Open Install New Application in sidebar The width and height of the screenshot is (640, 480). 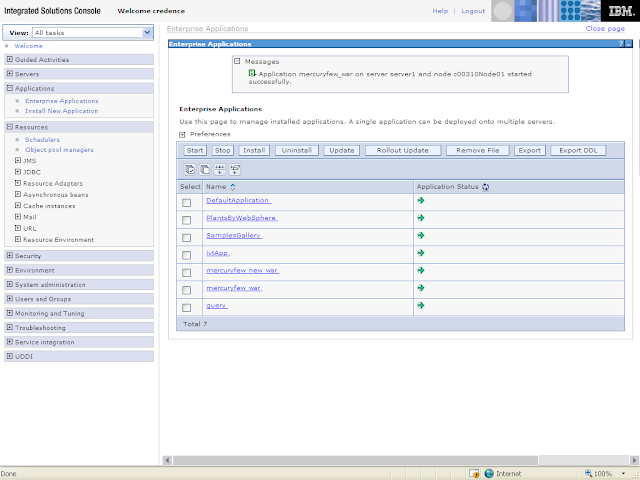[62, 111]
